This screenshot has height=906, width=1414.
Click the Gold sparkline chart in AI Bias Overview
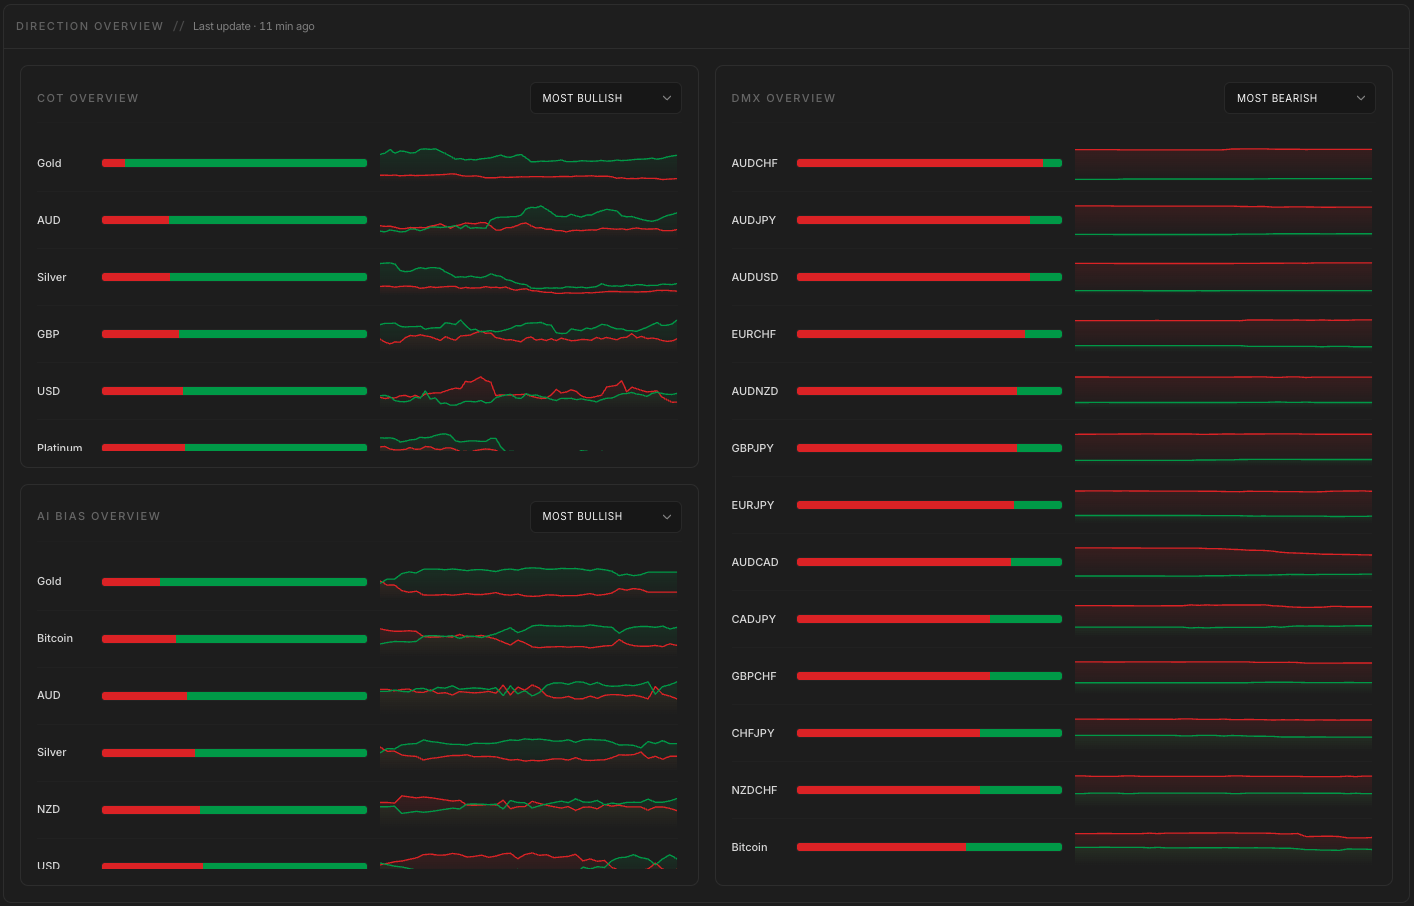click(528, 581)
